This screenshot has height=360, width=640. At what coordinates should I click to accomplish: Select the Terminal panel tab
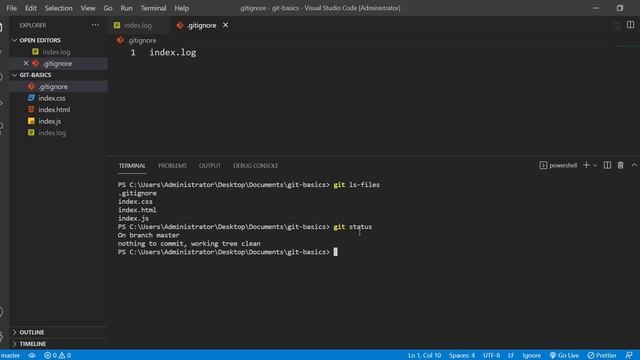(132, 166)
